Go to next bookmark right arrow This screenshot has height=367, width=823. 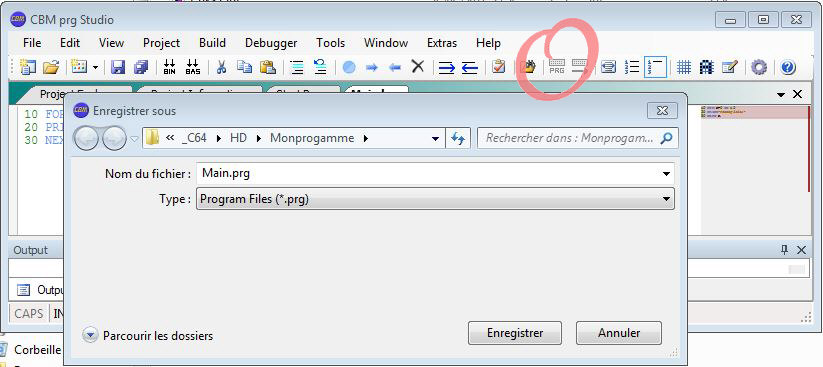click(x=372, y=67)
